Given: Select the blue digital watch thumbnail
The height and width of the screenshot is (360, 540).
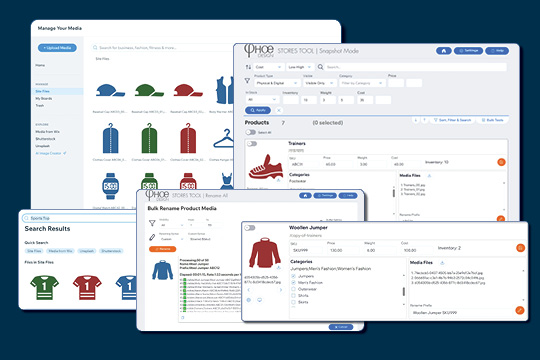Looking at the screenshot, I should (111, 186).
